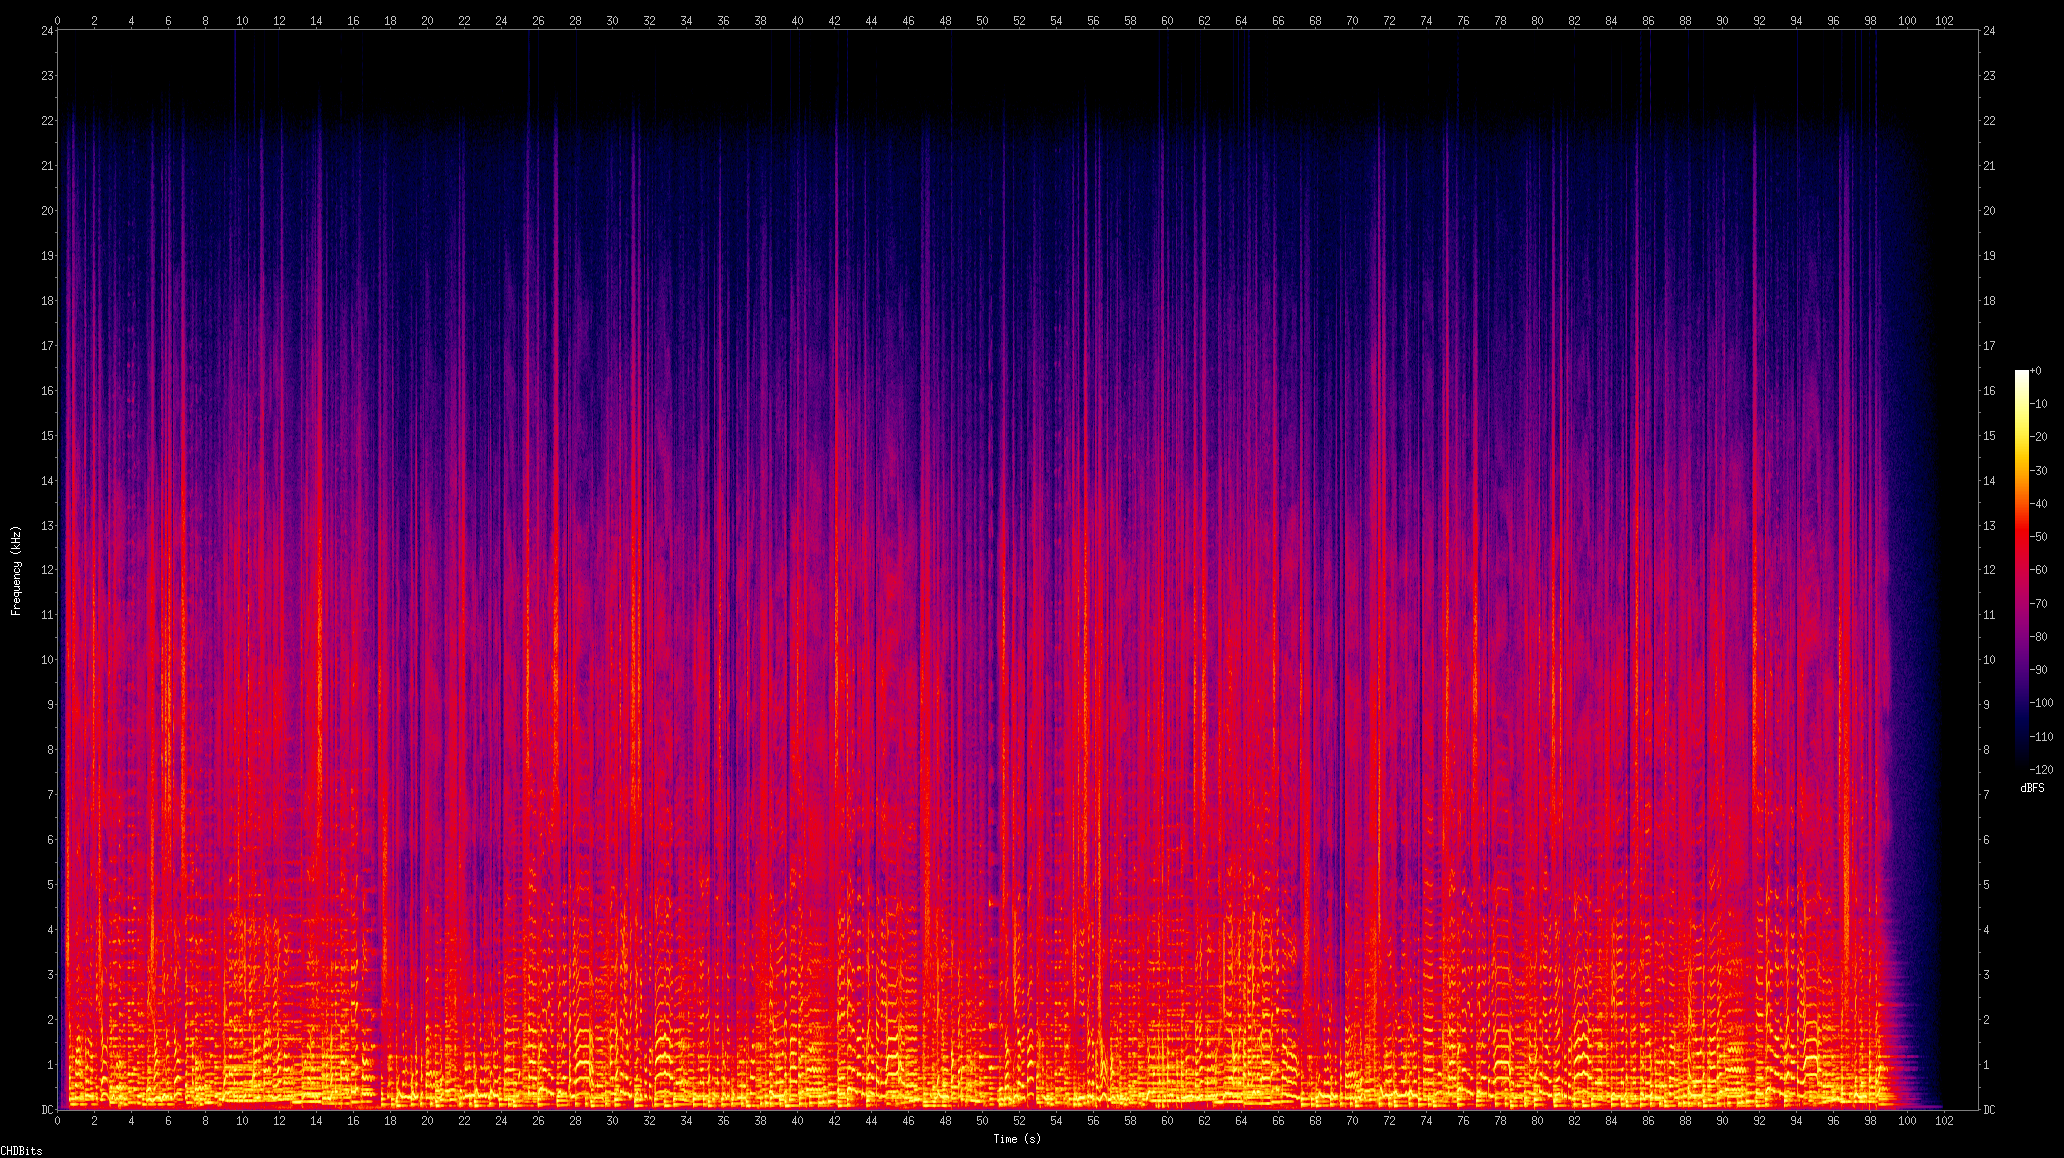Click the 20 second mark on bottom time axis

click(x=427, y=1121)
